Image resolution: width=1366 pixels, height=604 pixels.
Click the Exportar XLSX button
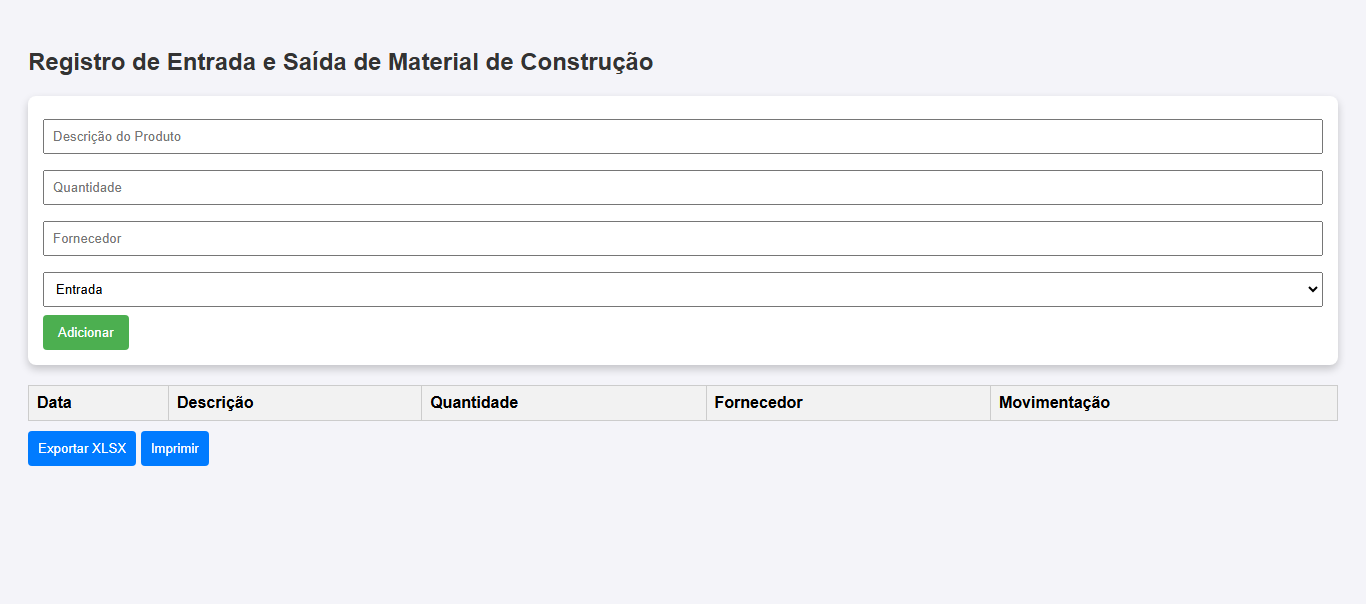[x=82, y=449]
